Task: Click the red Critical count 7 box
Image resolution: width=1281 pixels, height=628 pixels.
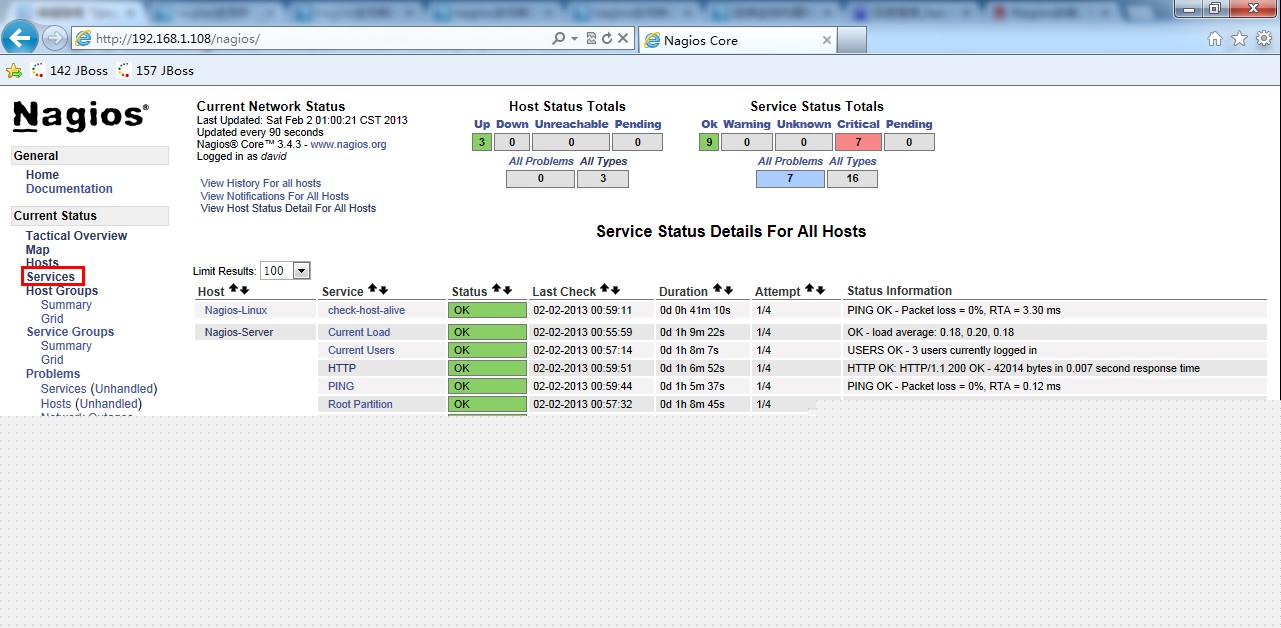Action: 859,142
